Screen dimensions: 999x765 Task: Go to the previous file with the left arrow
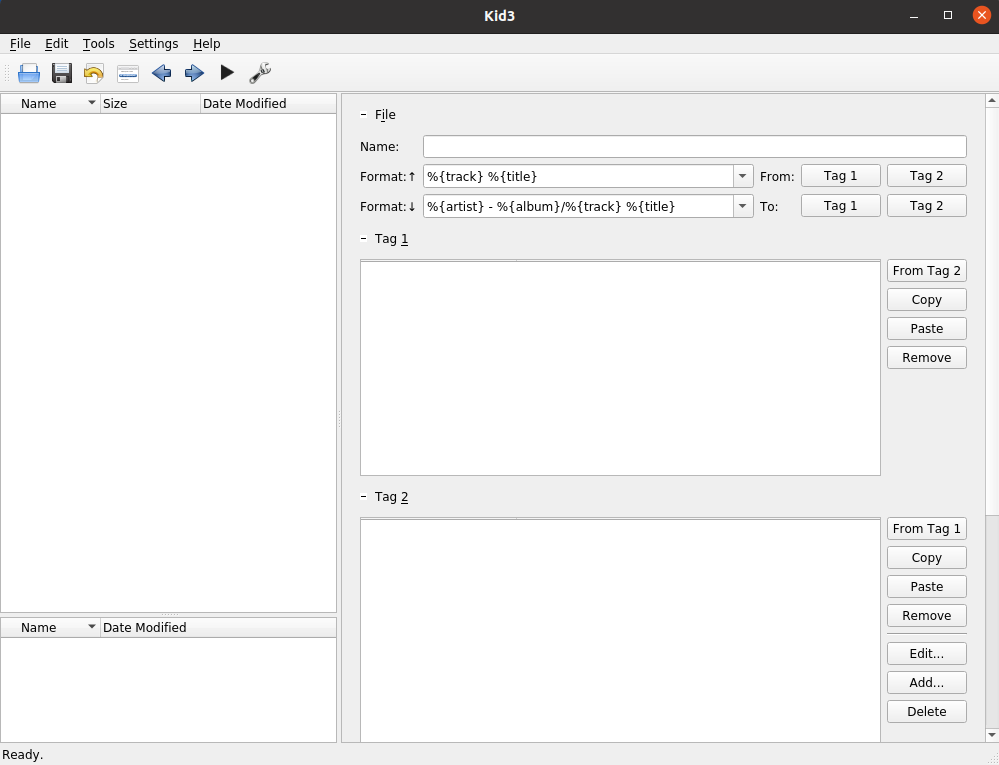(x=161, y=72)
